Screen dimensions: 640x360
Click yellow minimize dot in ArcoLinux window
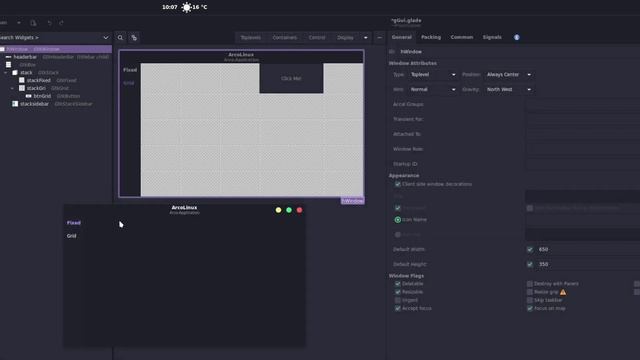pos(278,210)
